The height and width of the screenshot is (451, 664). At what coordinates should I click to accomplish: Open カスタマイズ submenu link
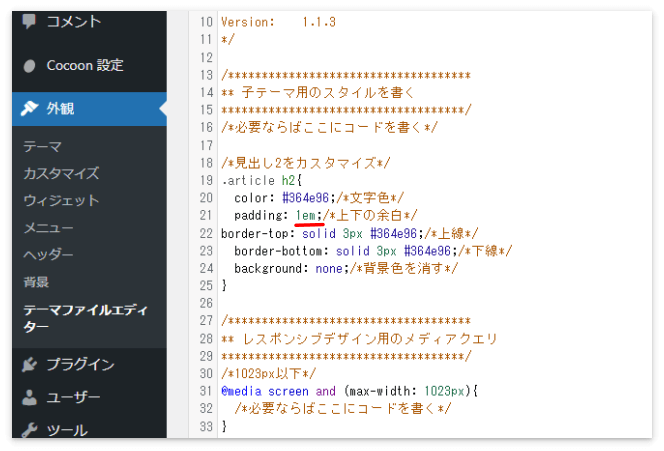click(61, 173)
